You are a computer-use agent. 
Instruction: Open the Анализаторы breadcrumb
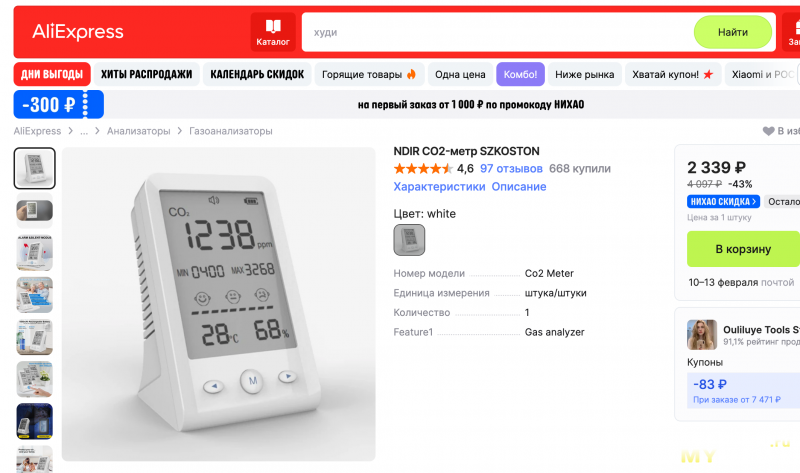pos(138,131)
